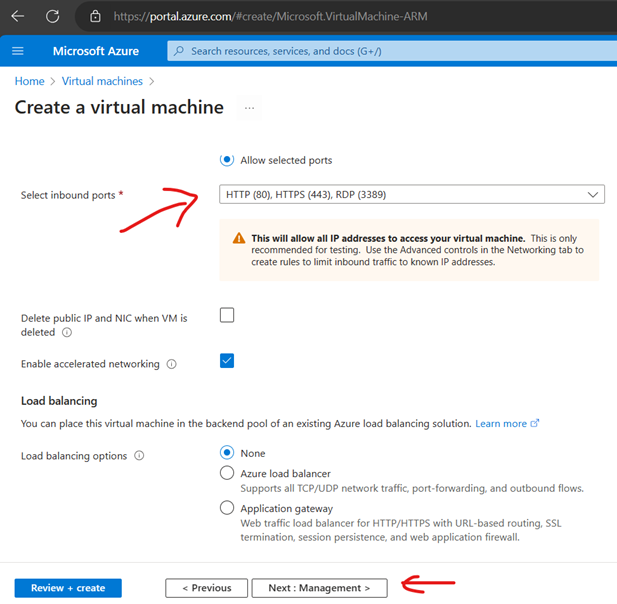The width and height of the screenshot is (617, 604).
Task: Click the site security lock icon
Action: click(95, 16)
